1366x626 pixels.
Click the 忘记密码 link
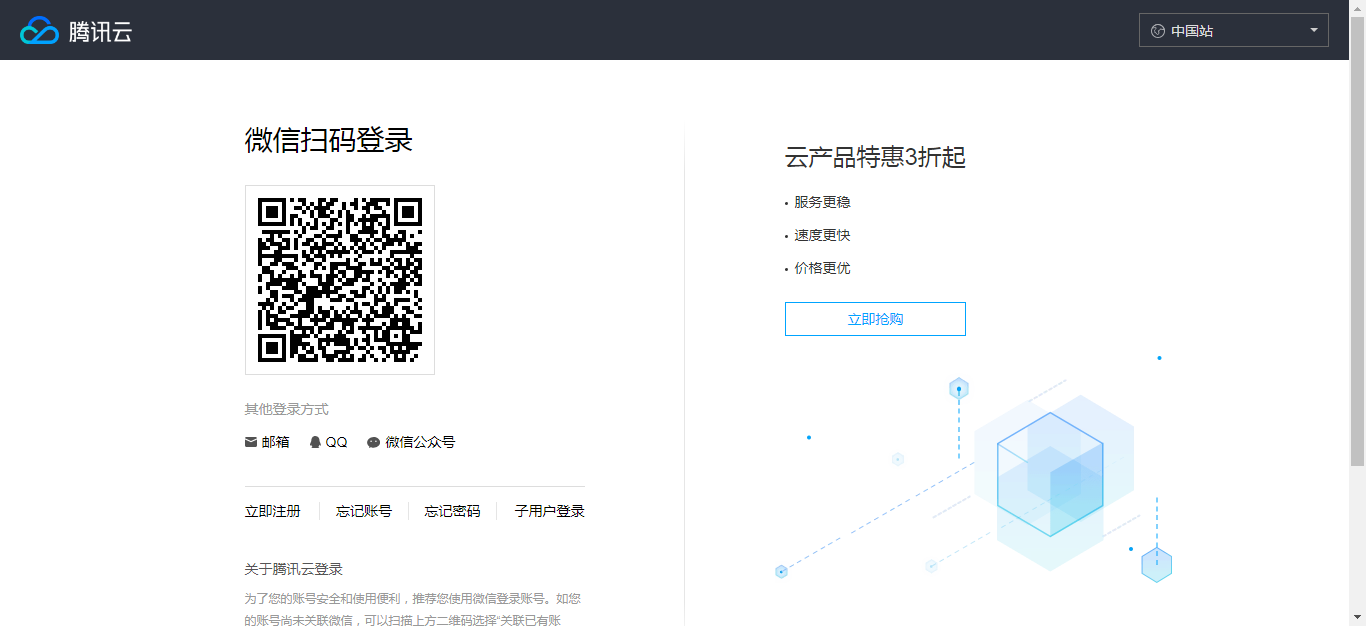452,511
